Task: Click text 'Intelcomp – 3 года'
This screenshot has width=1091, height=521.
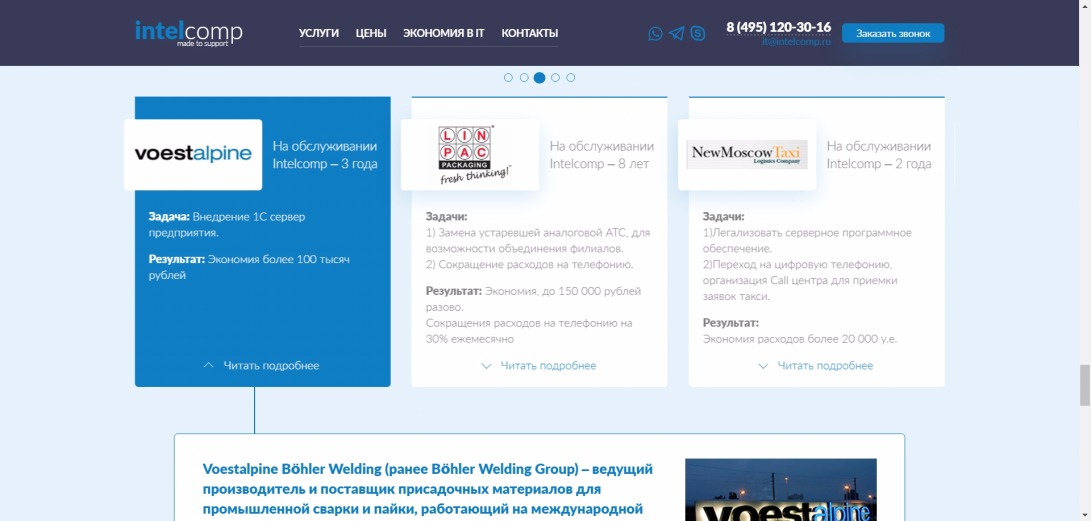Action: tap(325, 164)
